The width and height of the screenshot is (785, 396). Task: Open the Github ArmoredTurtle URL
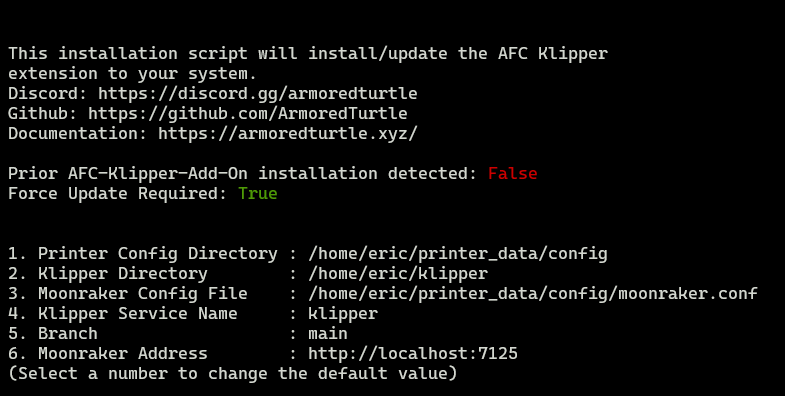point(248,114)
